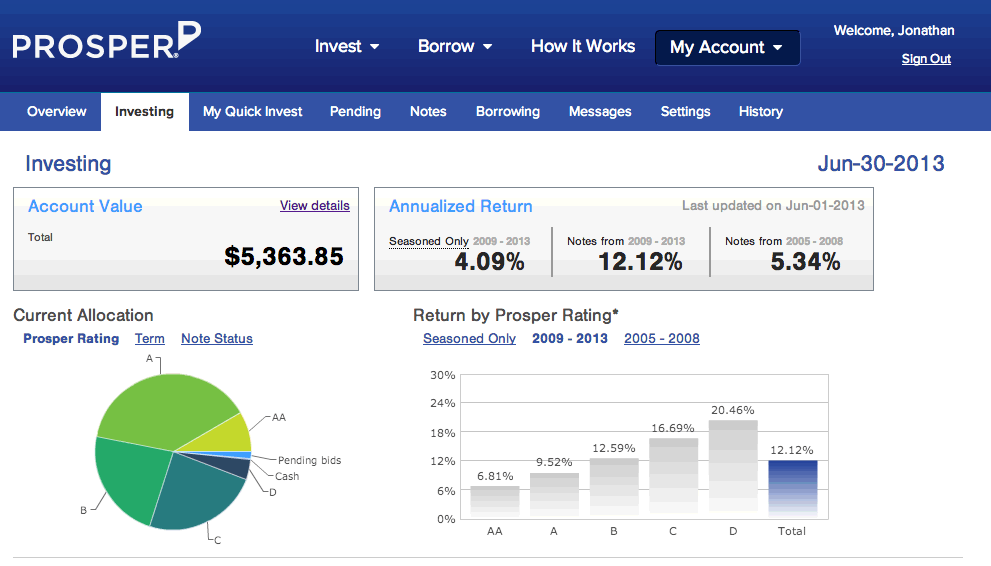Click the Cash pie chart label
Screen dimensions: 991x566
click(x=287, y=476)
